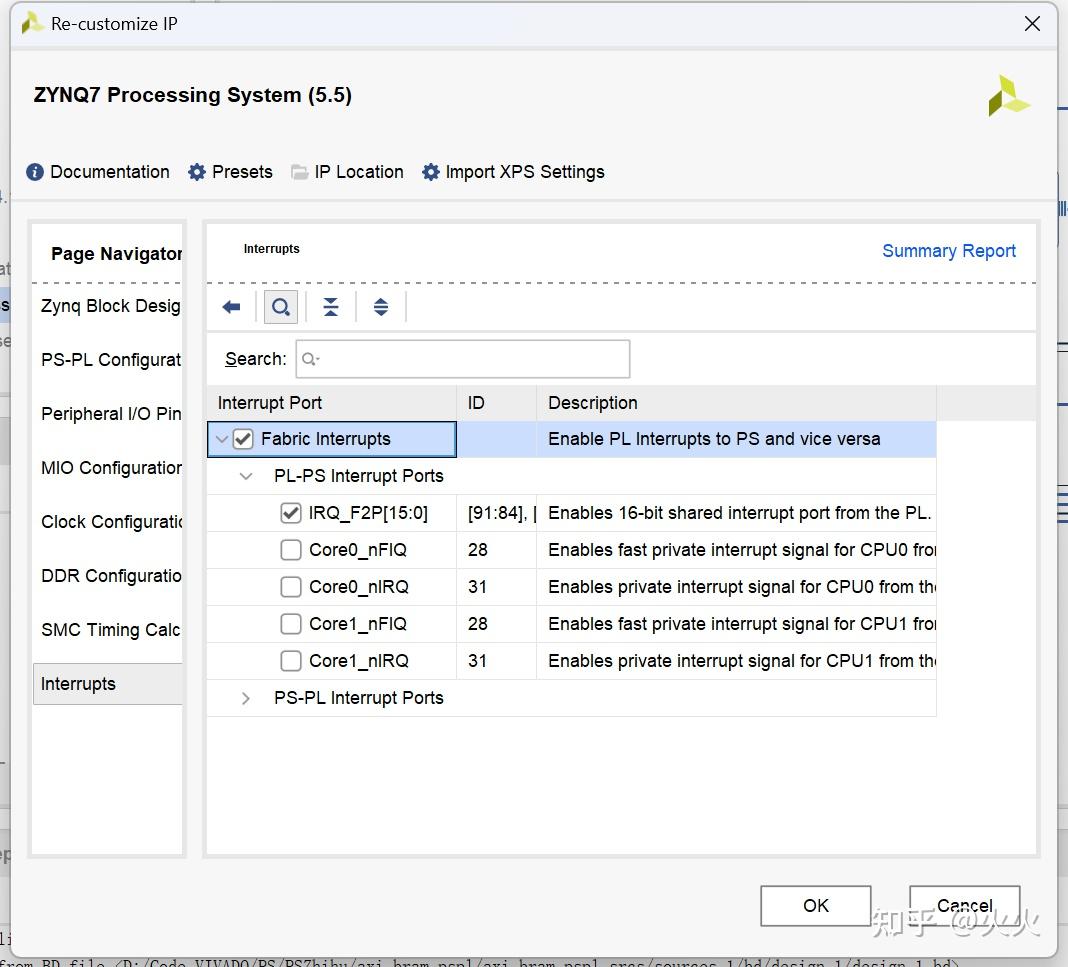1068x967 pixels.
Task: Expand the PS-PL Interrupt Ports node
Action: pos(246,698)
